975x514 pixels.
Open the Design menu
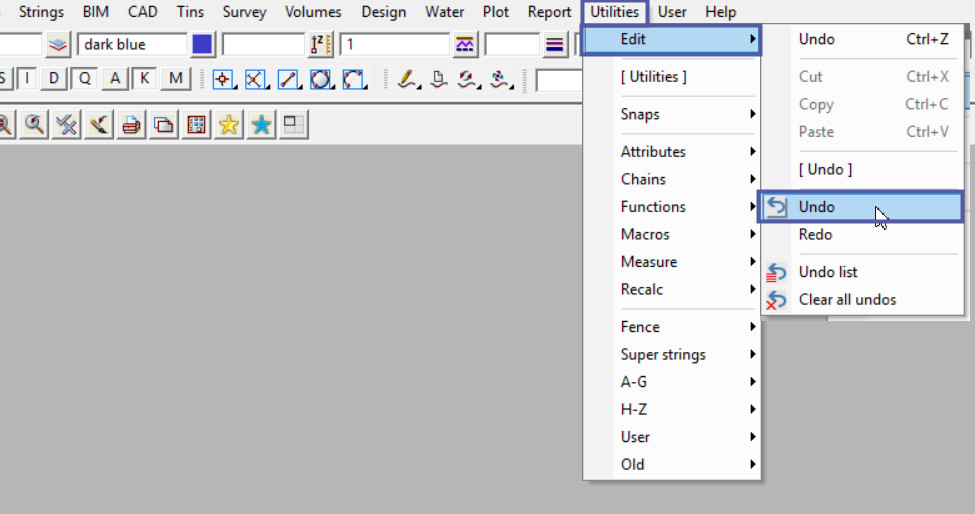383,12
